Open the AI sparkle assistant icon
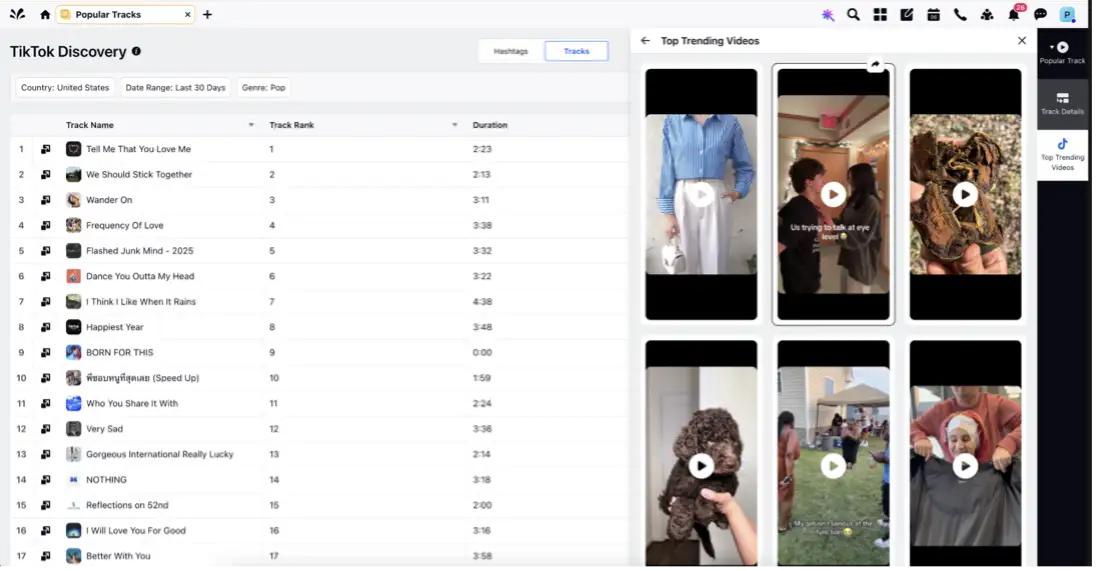Viewport: 1096px width, 571px height. tap(828, 15)
